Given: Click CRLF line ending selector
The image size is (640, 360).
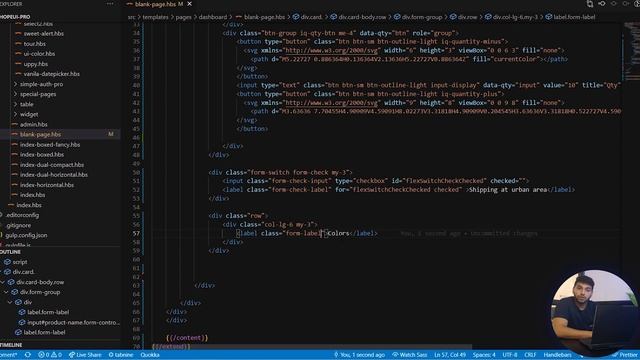Looking at the screenshot, I should [x=530, y=355].
